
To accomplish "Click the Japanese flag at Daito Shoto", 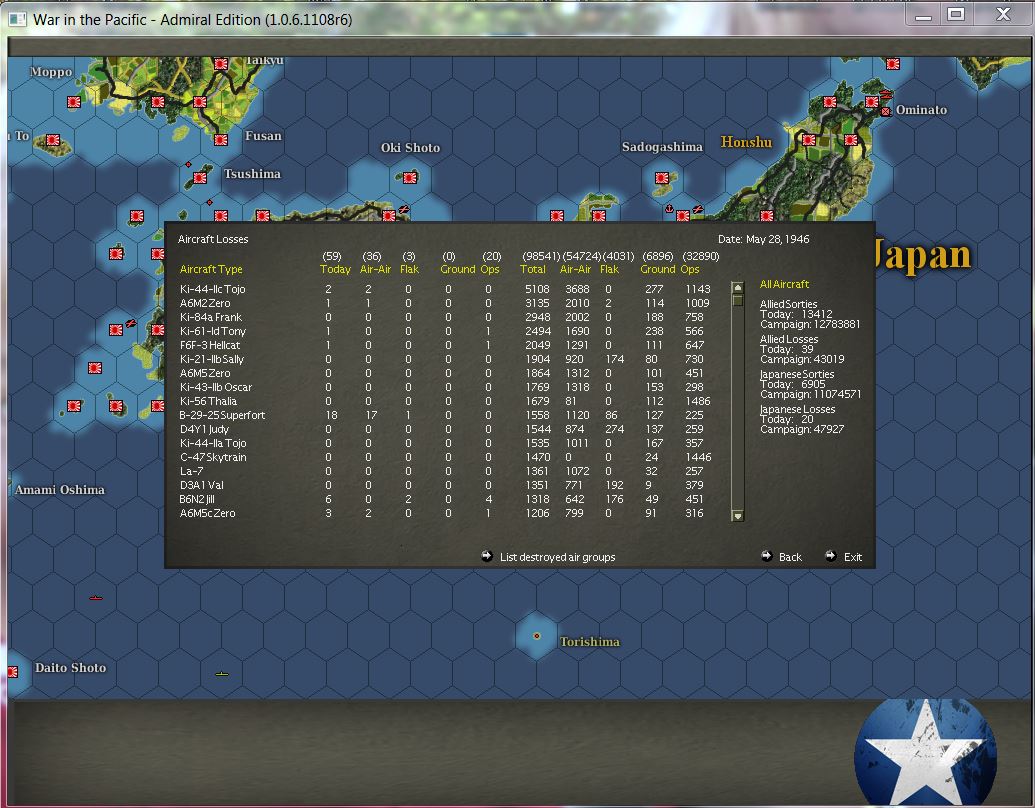I will pos(13,671).
